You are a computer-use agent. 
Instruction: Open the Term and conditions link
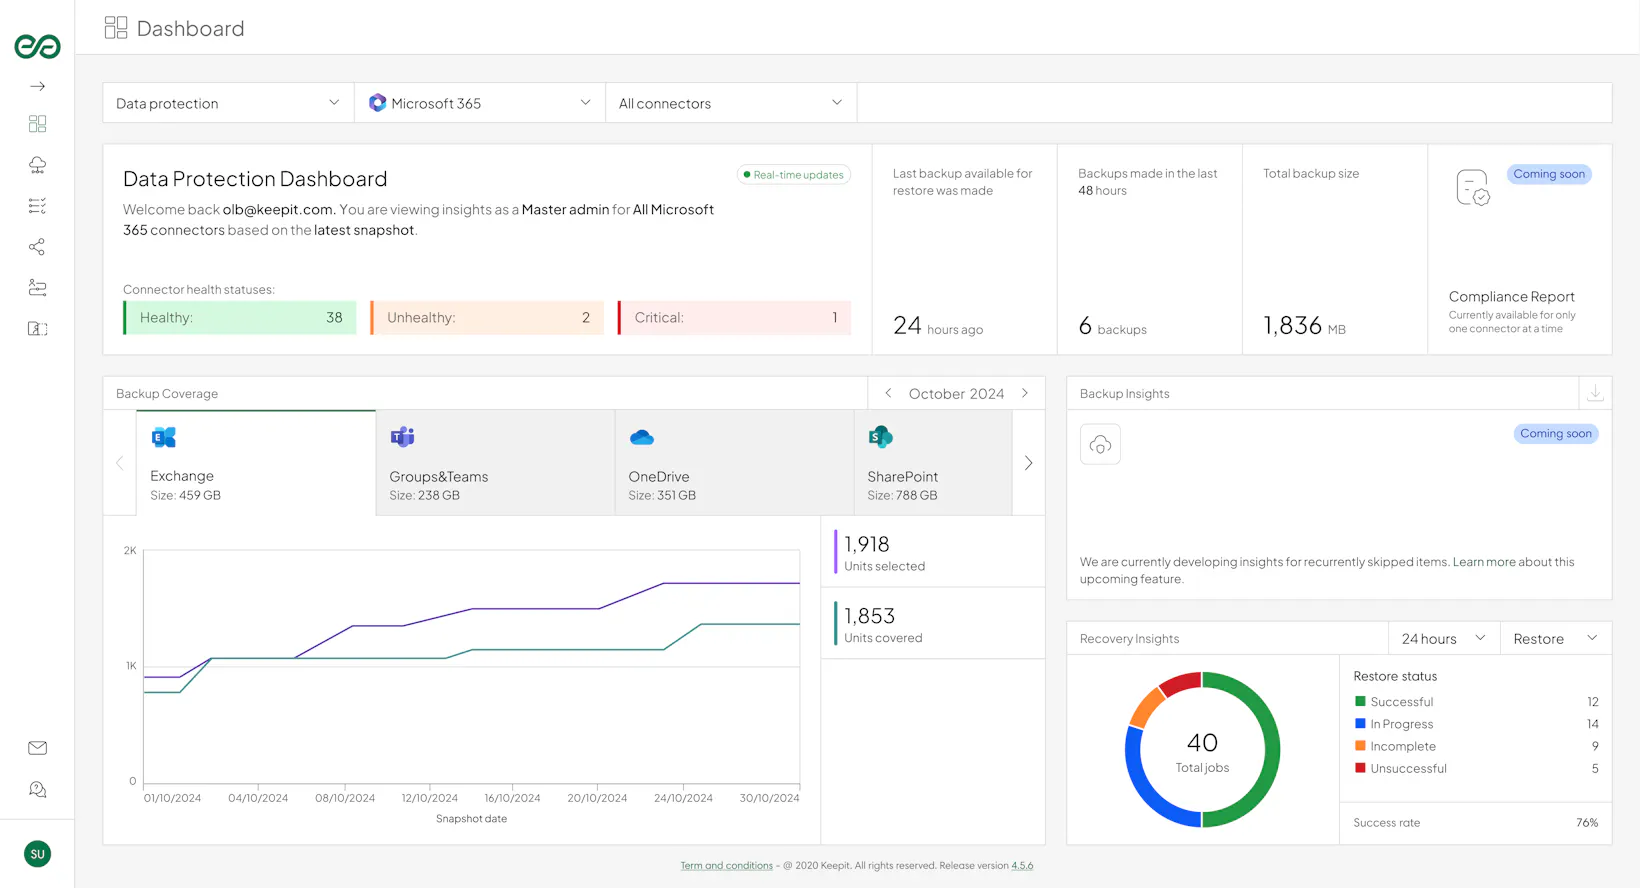[726, 866]
